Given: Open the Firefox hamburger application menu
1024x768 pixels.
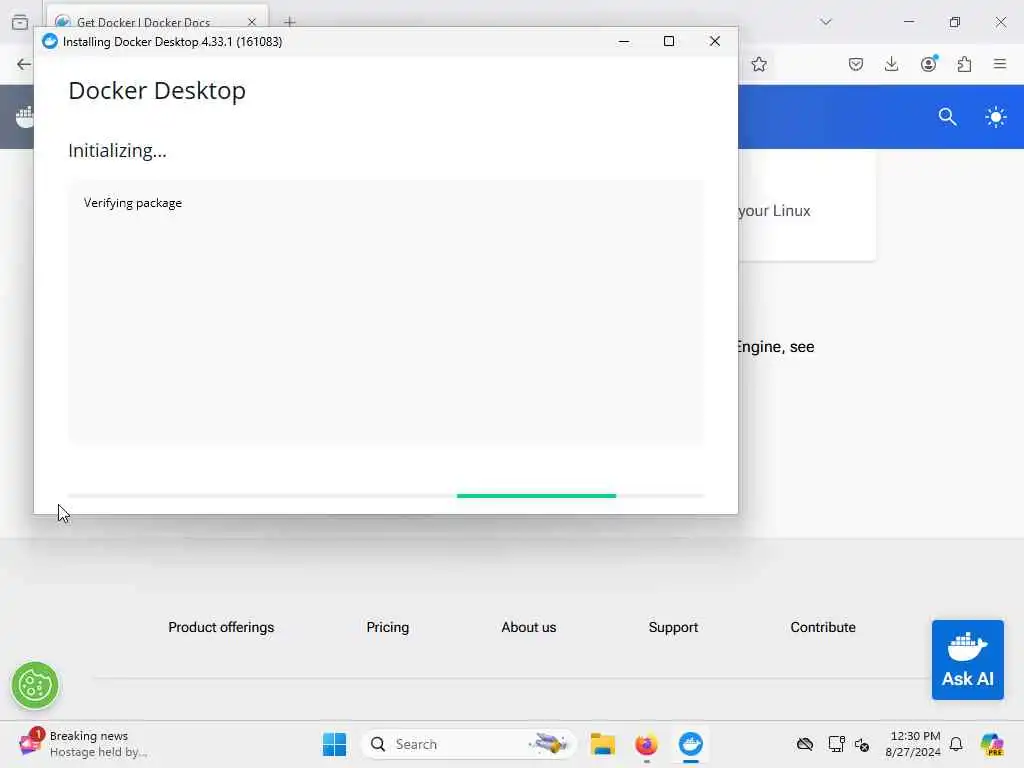Looking at the screenshot, I should click(x=1000, y=64).
